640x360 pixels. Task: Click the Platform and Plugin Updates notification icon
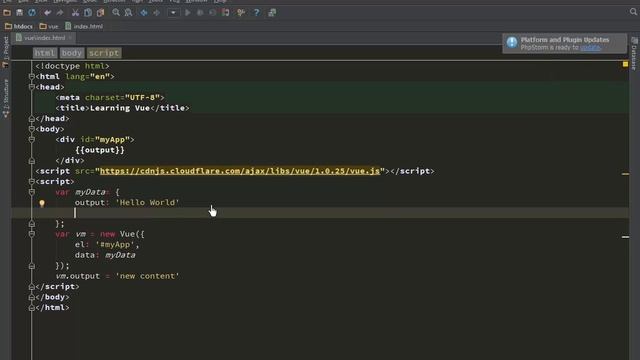click(512, 42)
